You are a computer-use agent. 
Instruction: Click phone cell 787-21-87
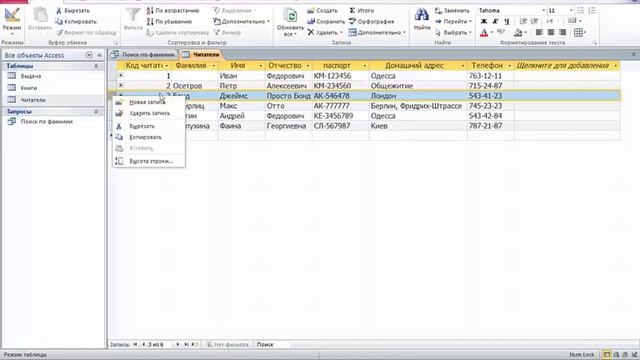pyautogui.click(x=491, y=126)
